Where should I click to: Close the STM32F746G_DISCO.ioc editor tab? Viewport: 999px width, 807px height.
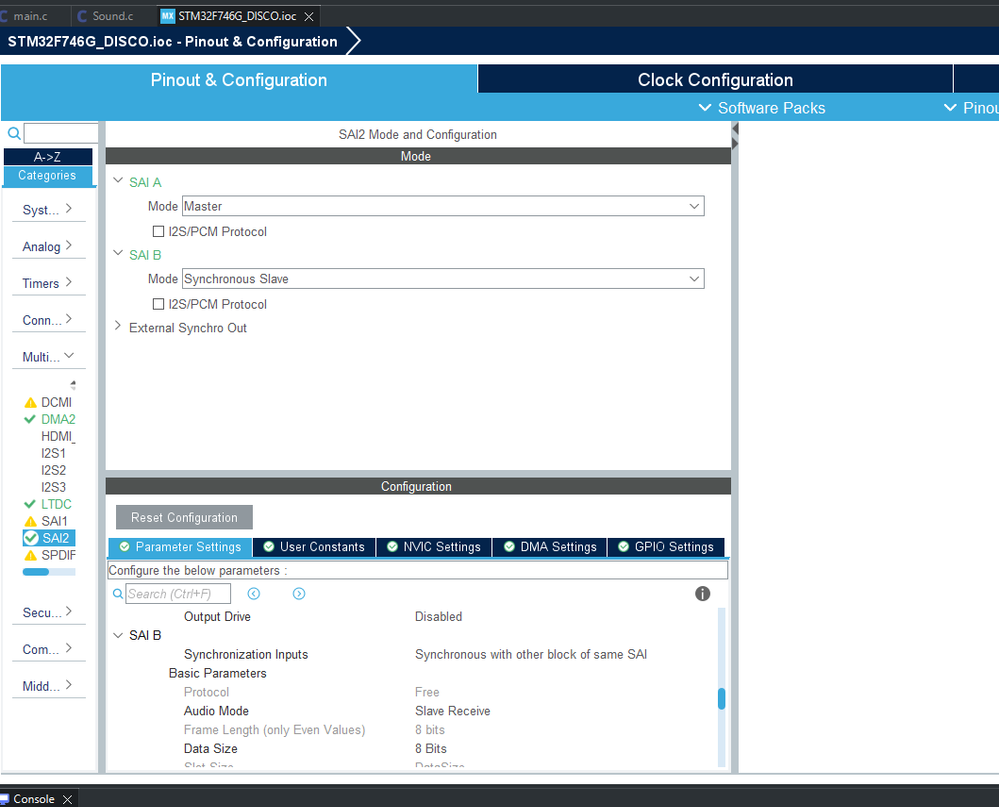pos(309,17)
